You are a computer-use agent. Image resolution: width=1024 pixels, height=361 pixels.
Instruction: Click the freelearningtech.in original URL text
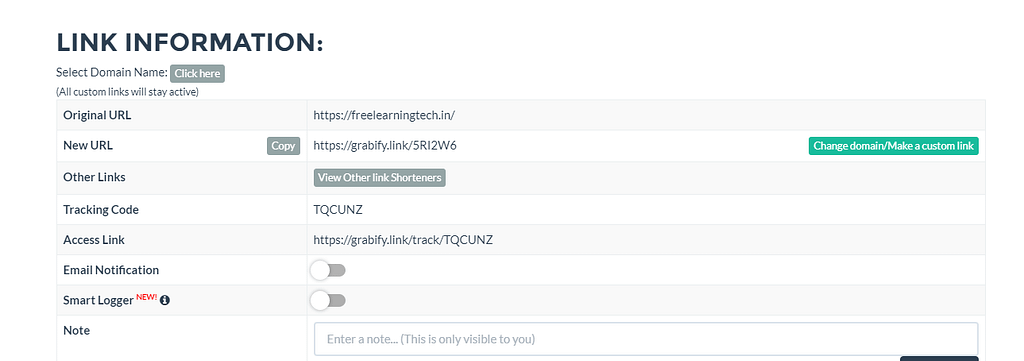pyautogui.click(x=384, y=116)
